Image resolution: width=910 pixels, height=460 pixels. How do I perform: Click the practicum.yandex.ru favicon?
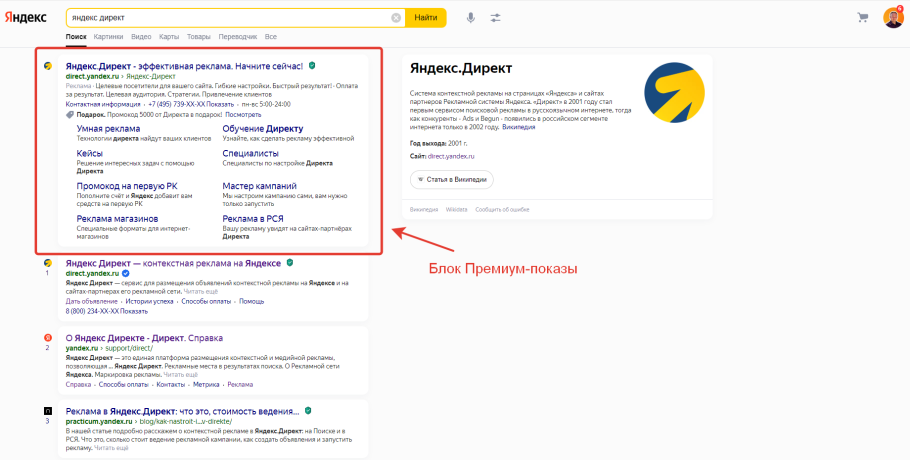pyautogui.click(x=47, y=410)
